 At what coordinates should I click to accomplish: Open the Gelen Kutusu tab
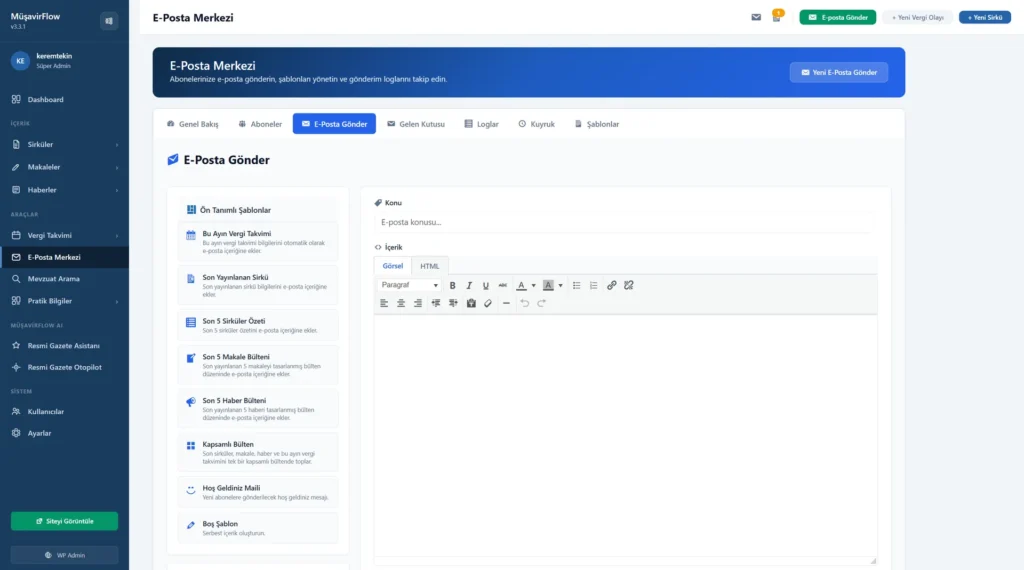pos(416,124)
